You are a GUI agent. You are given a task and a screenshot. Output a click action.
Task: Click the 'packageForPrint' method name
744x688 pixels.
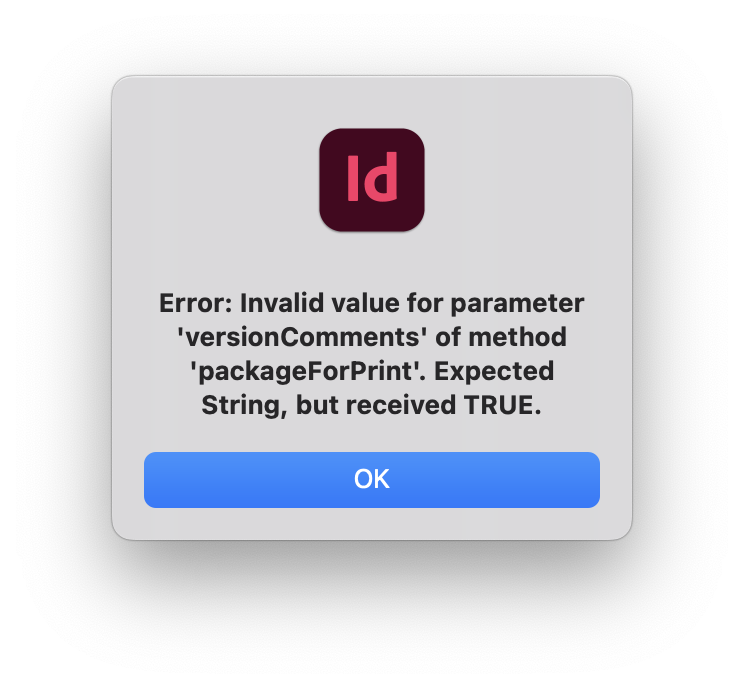point(308,372)
